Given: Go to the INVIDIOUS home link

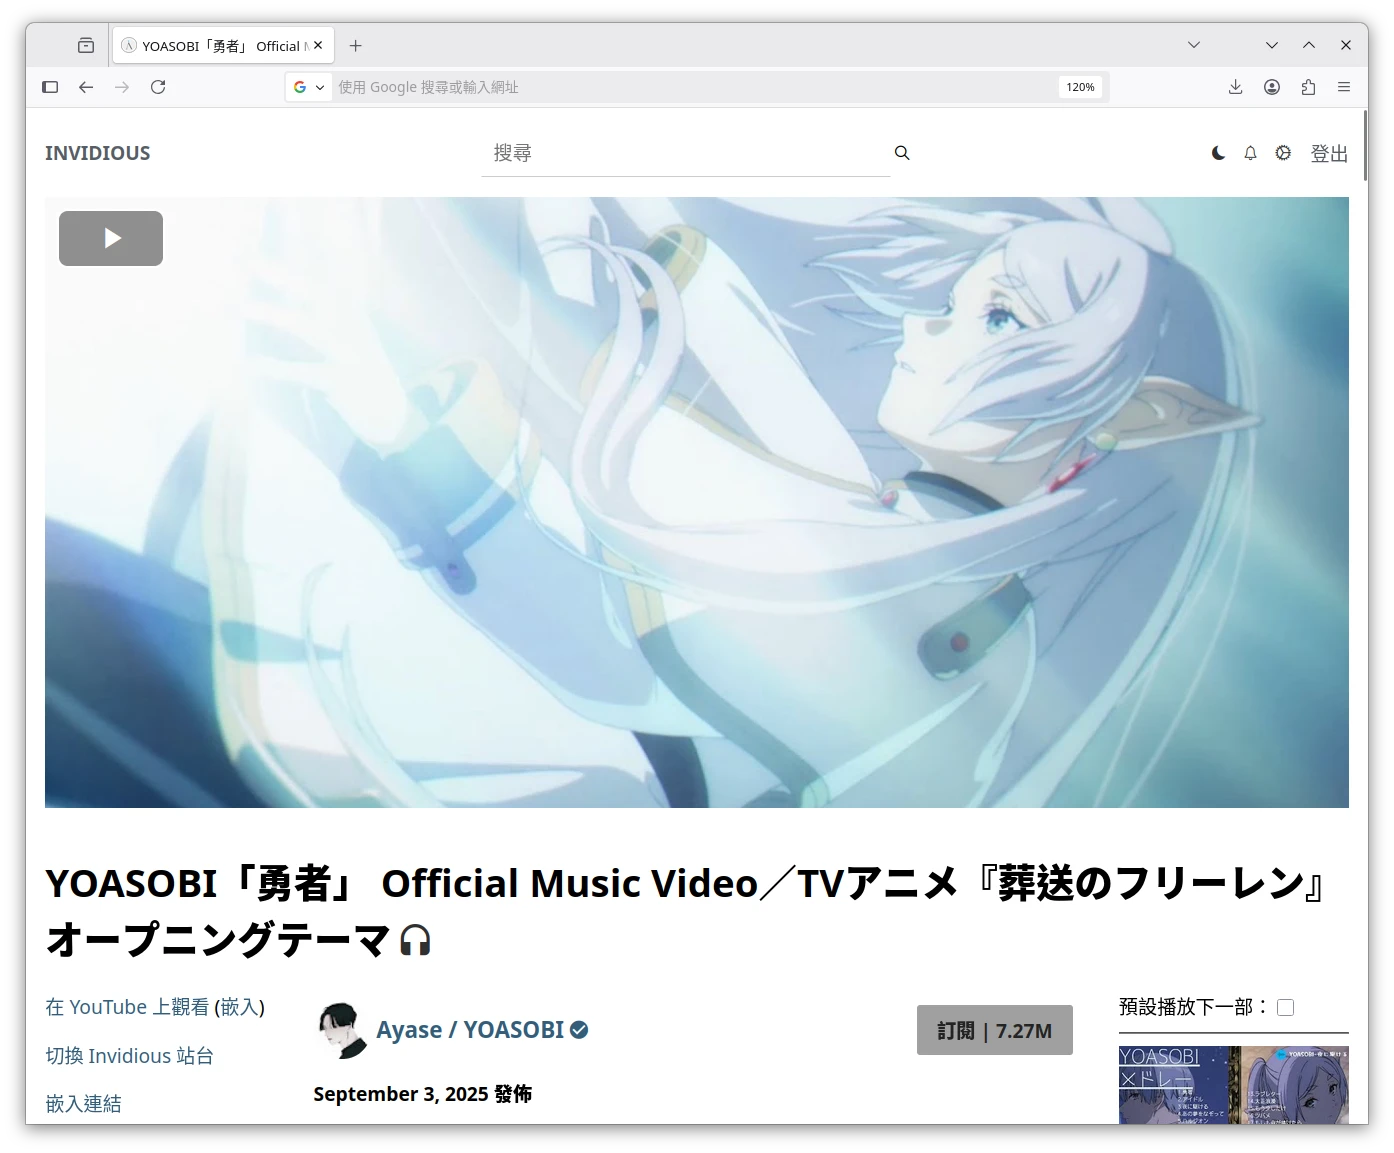Looking at the screenshot, I should click(97, 153).
